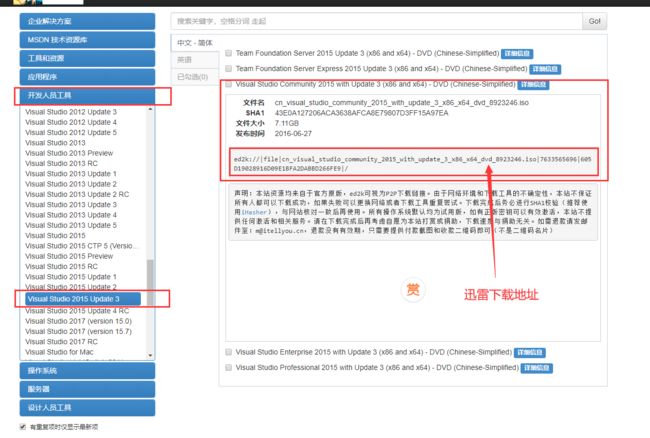
Task: Select Visual Studio 2013 RC
Action: 61,163
